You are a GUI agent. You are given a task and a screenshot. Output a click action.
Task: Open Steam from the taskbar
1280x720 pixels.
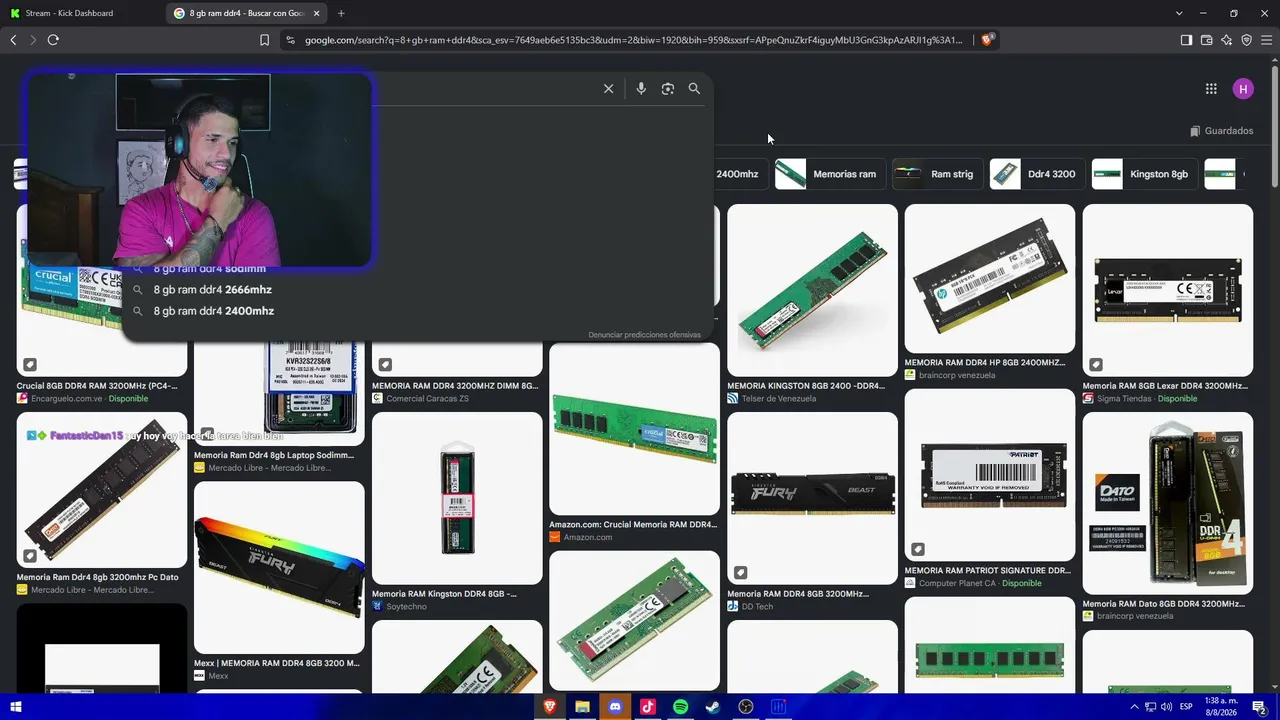coord(713,707)
